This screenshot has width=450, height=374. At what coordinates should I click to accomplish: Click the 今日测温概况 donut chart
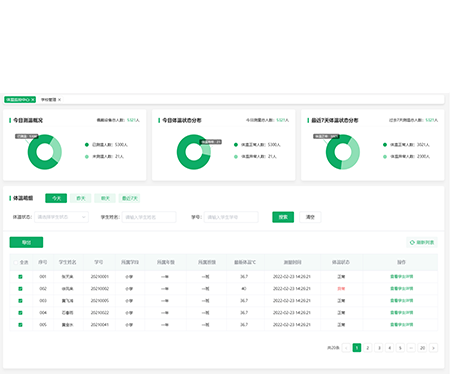(x=45, y=152)
